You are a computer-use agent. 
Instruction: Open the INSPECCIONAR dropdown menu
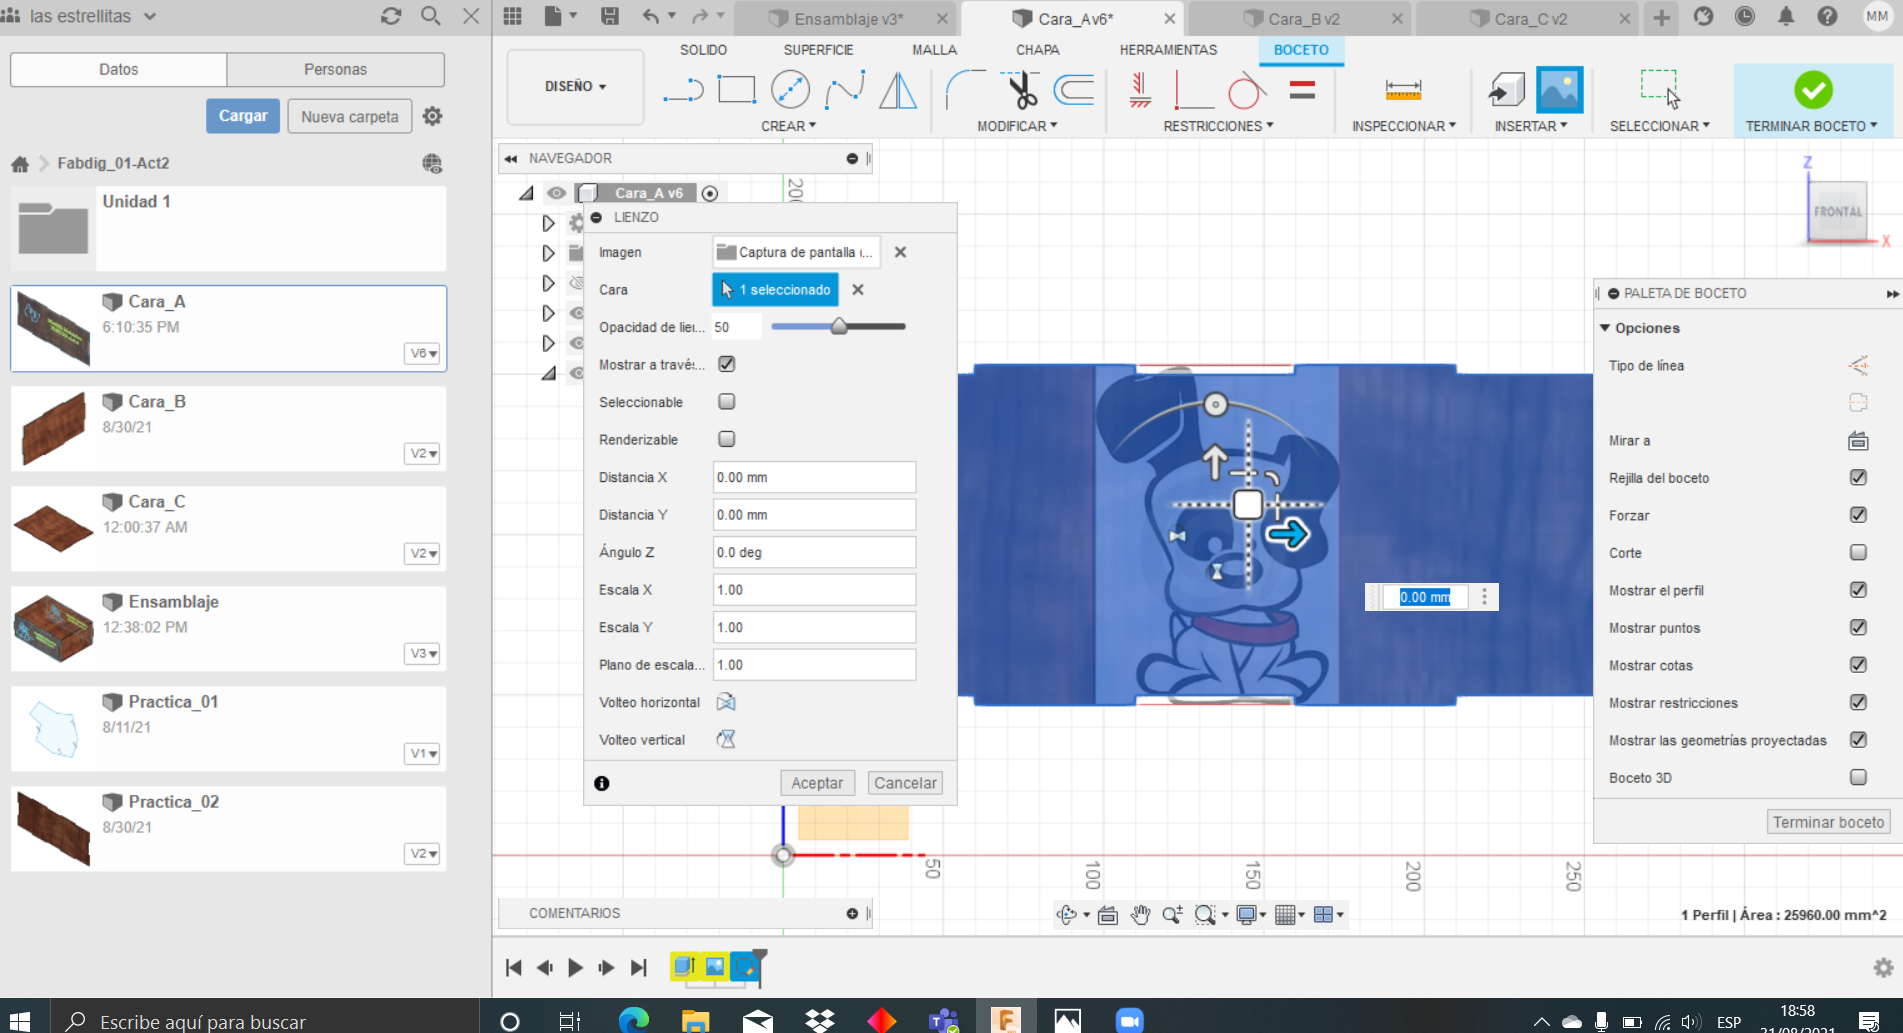point(1404,126)
